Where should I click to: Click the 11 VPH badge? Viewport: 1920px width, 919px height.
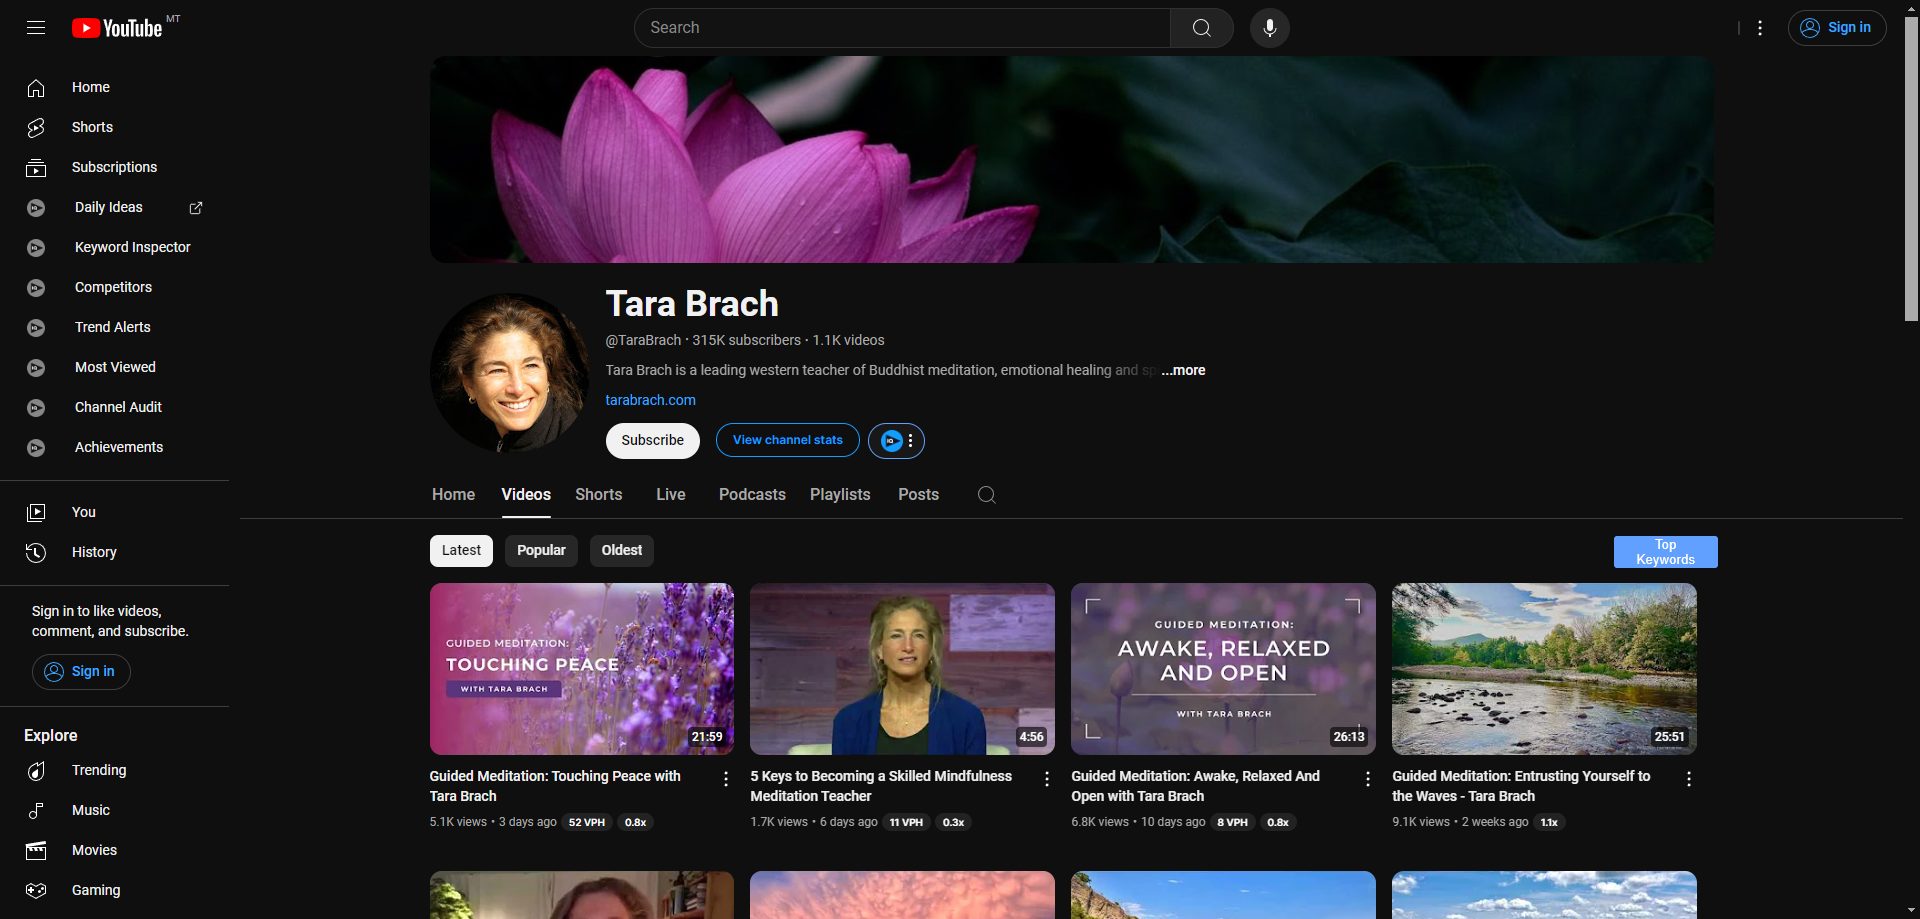[x=906, y=823]
